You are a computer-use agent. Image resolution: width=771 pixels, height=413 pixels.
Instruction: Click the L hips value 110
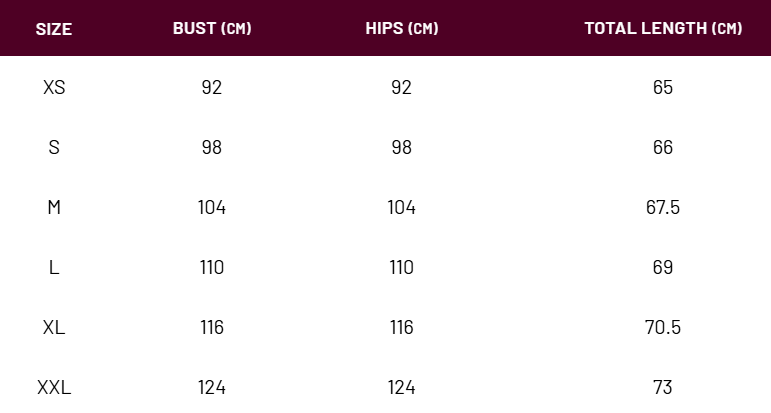coord(402,267)
